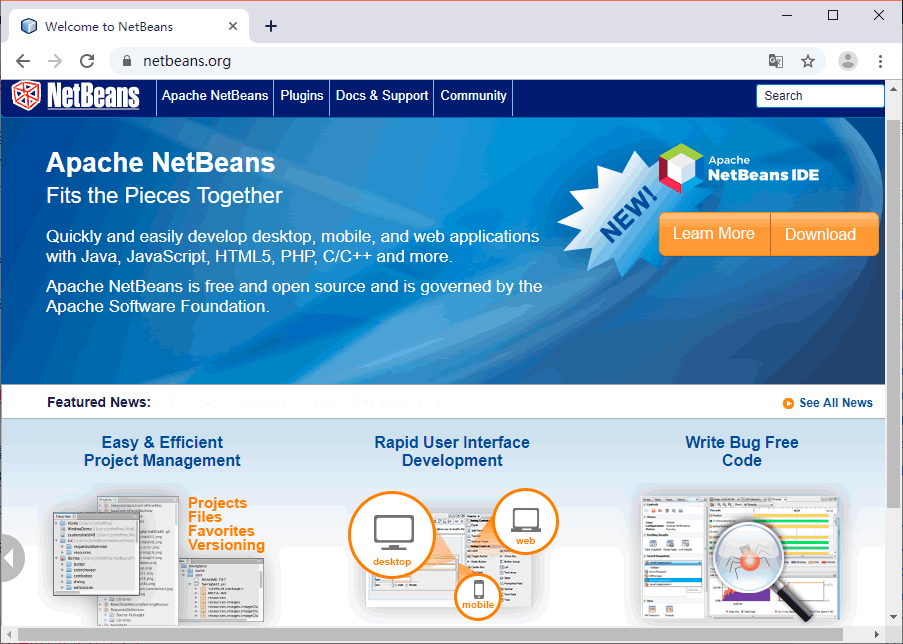
Task: Click the web development icon
Action: click(525, 521)
